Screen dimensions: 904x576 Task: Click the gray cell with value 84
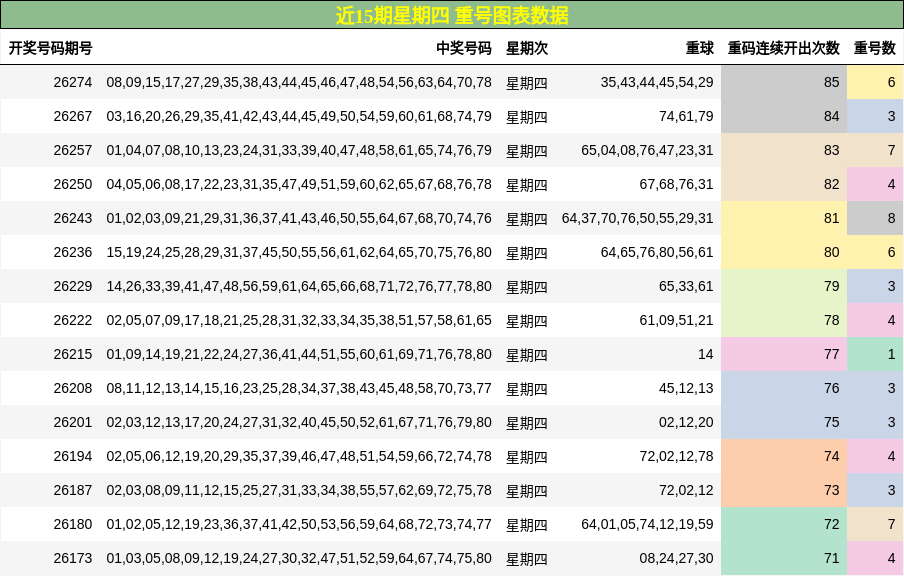784,116
